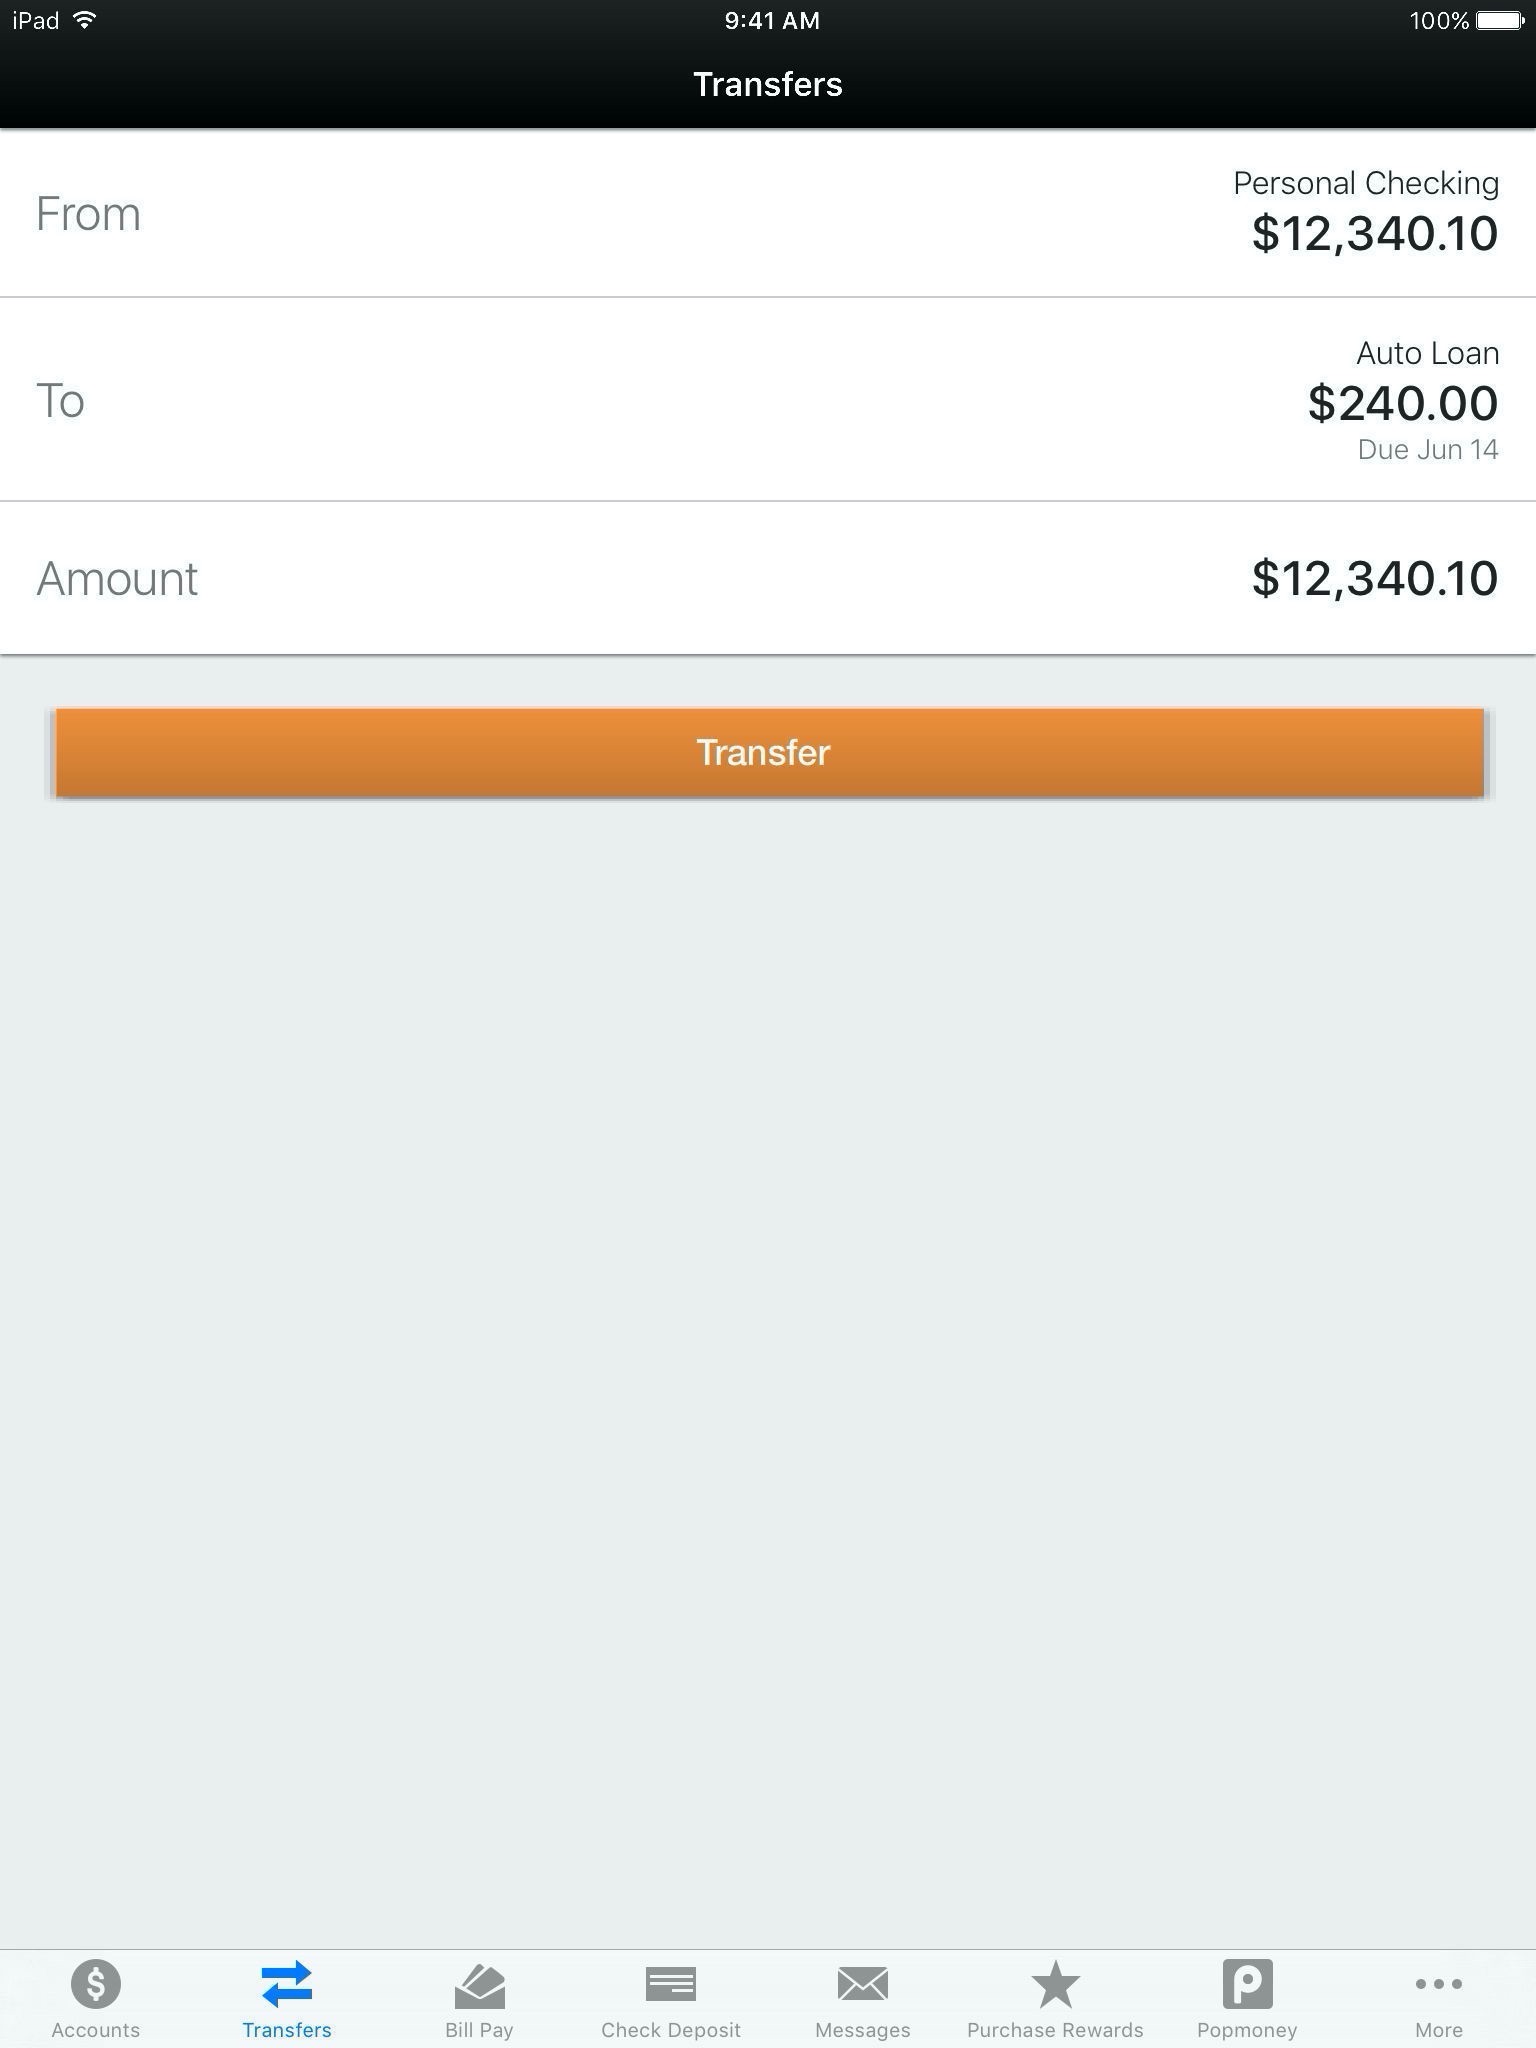Open the Messages envelope icon
The width and height of the screenshot is (1536, 2048).
(x=862, y=1983)
